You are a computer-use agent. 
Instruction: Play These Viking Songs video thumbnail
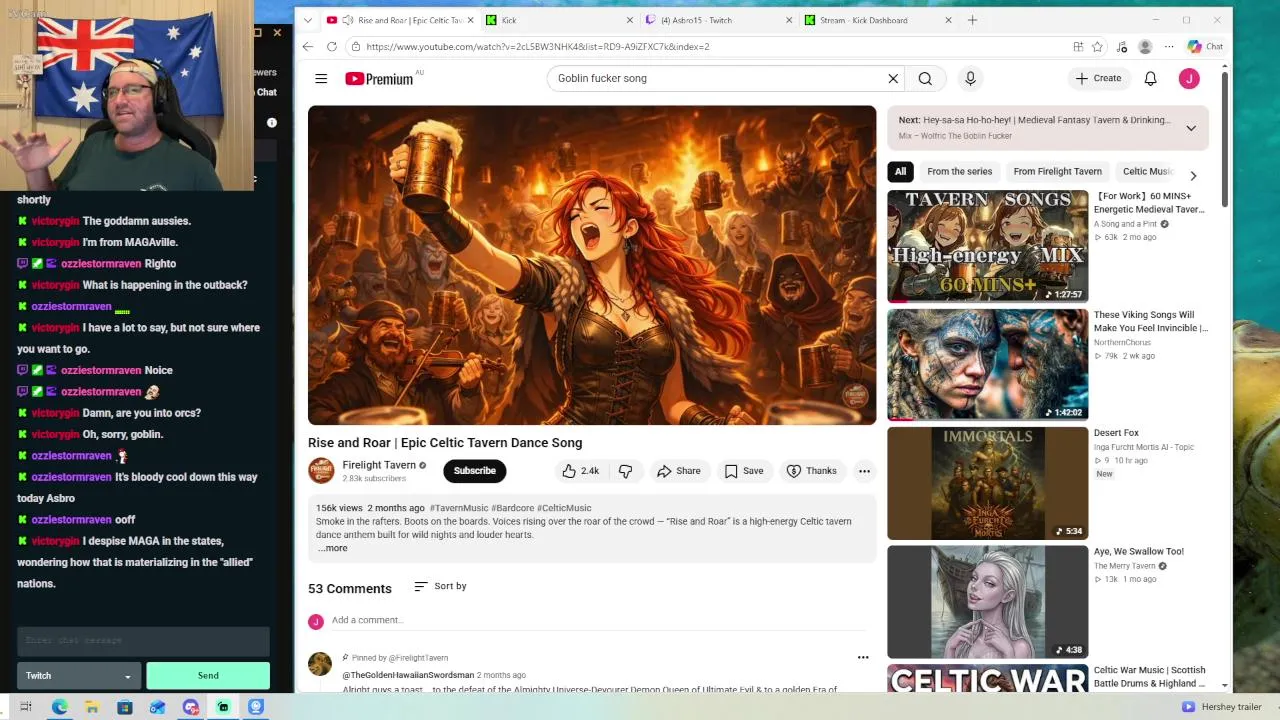[987, 365]
